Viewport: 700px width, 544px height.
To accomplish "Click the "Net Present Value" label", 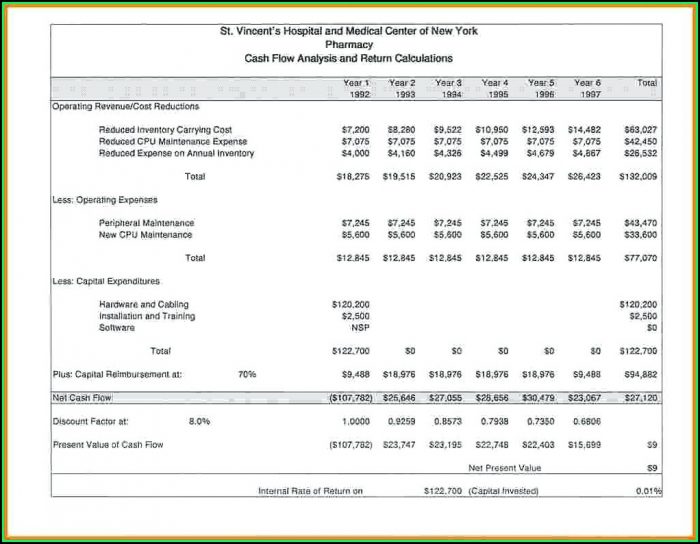I will [504, 468].
